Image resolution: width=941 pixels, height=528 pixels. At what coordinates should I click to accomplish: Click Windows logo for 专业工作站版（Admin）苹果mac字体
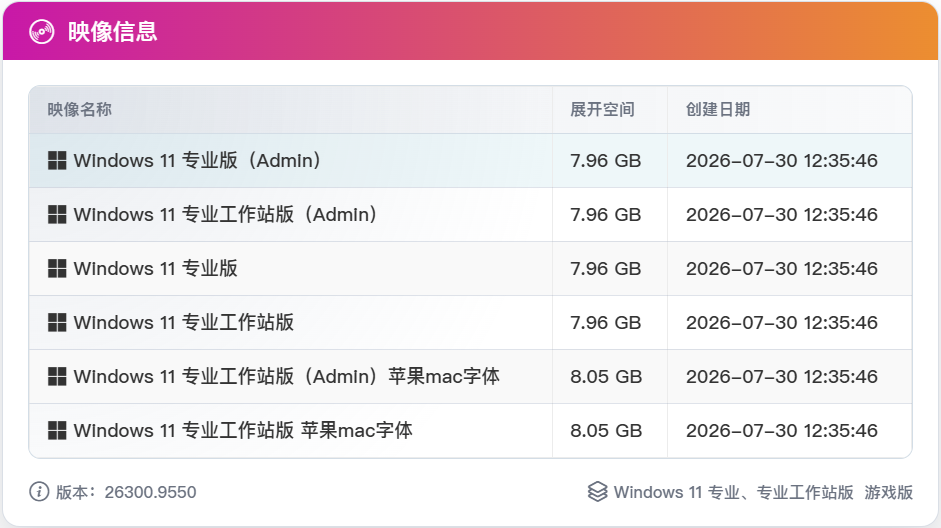pyautogui.click(x=57, y=377)
